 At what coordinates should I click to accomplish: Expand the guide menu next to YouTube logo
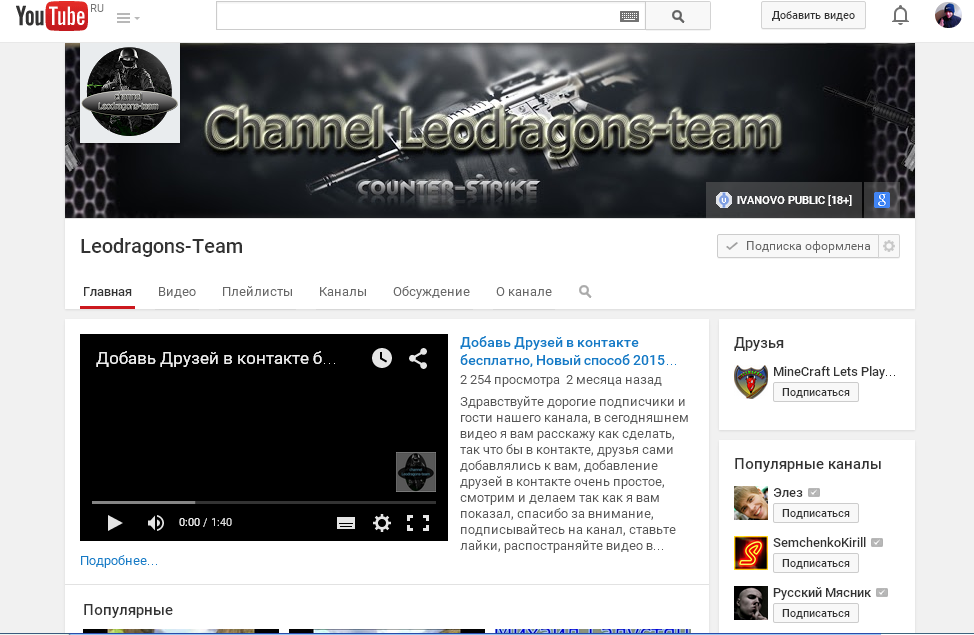[x=128, y=18]
